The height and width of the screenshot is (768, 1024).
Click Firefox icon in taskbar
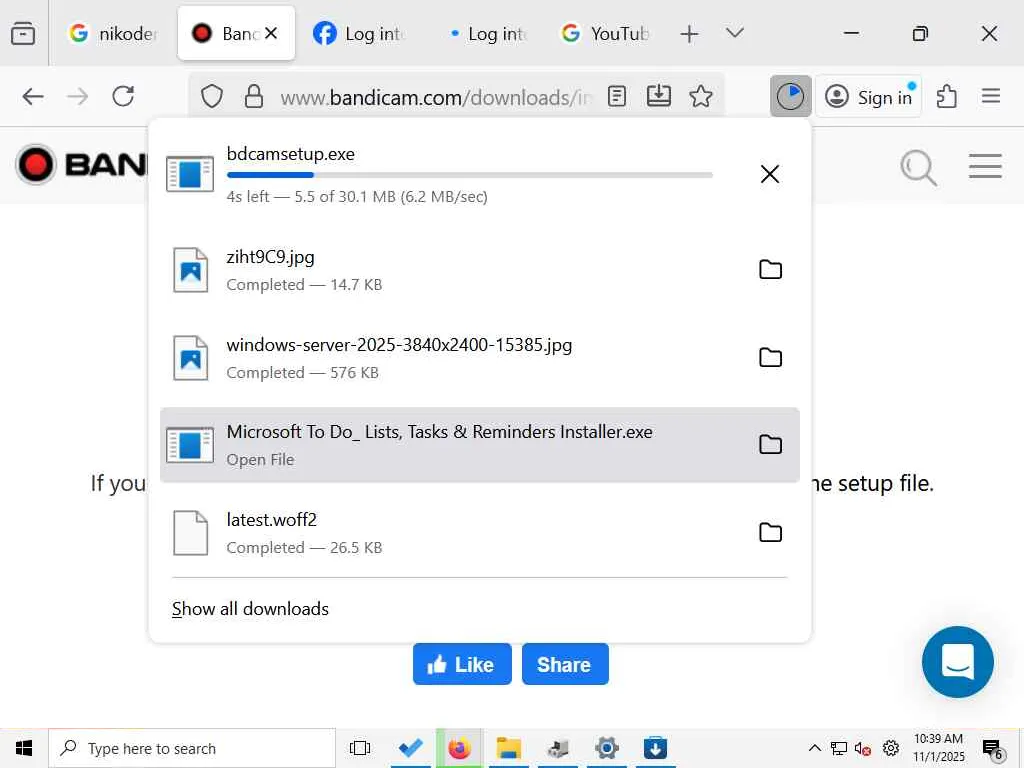point(459,748)
